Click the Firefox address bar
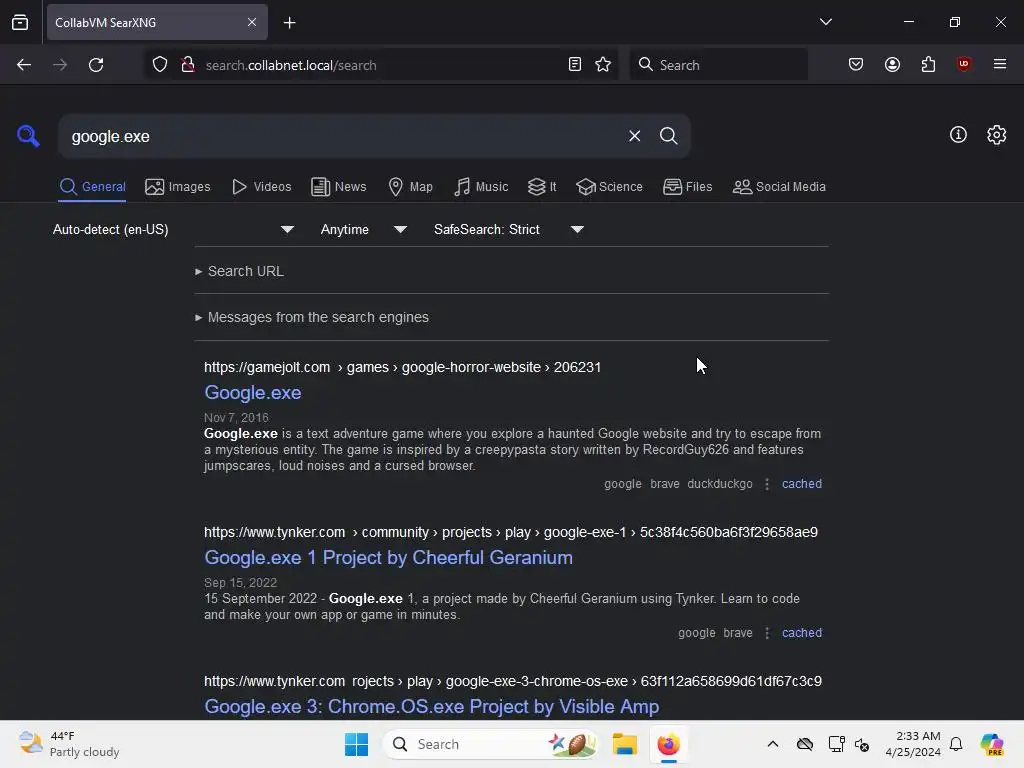Screen dimensions: 1024x768 (x=382, y=65)
